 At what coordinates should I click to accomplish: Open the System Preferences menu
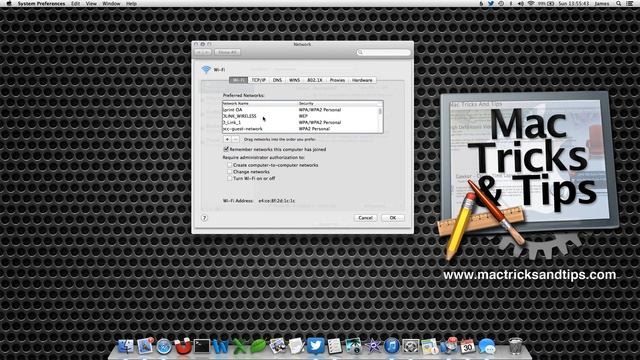(x=41, y=3)
